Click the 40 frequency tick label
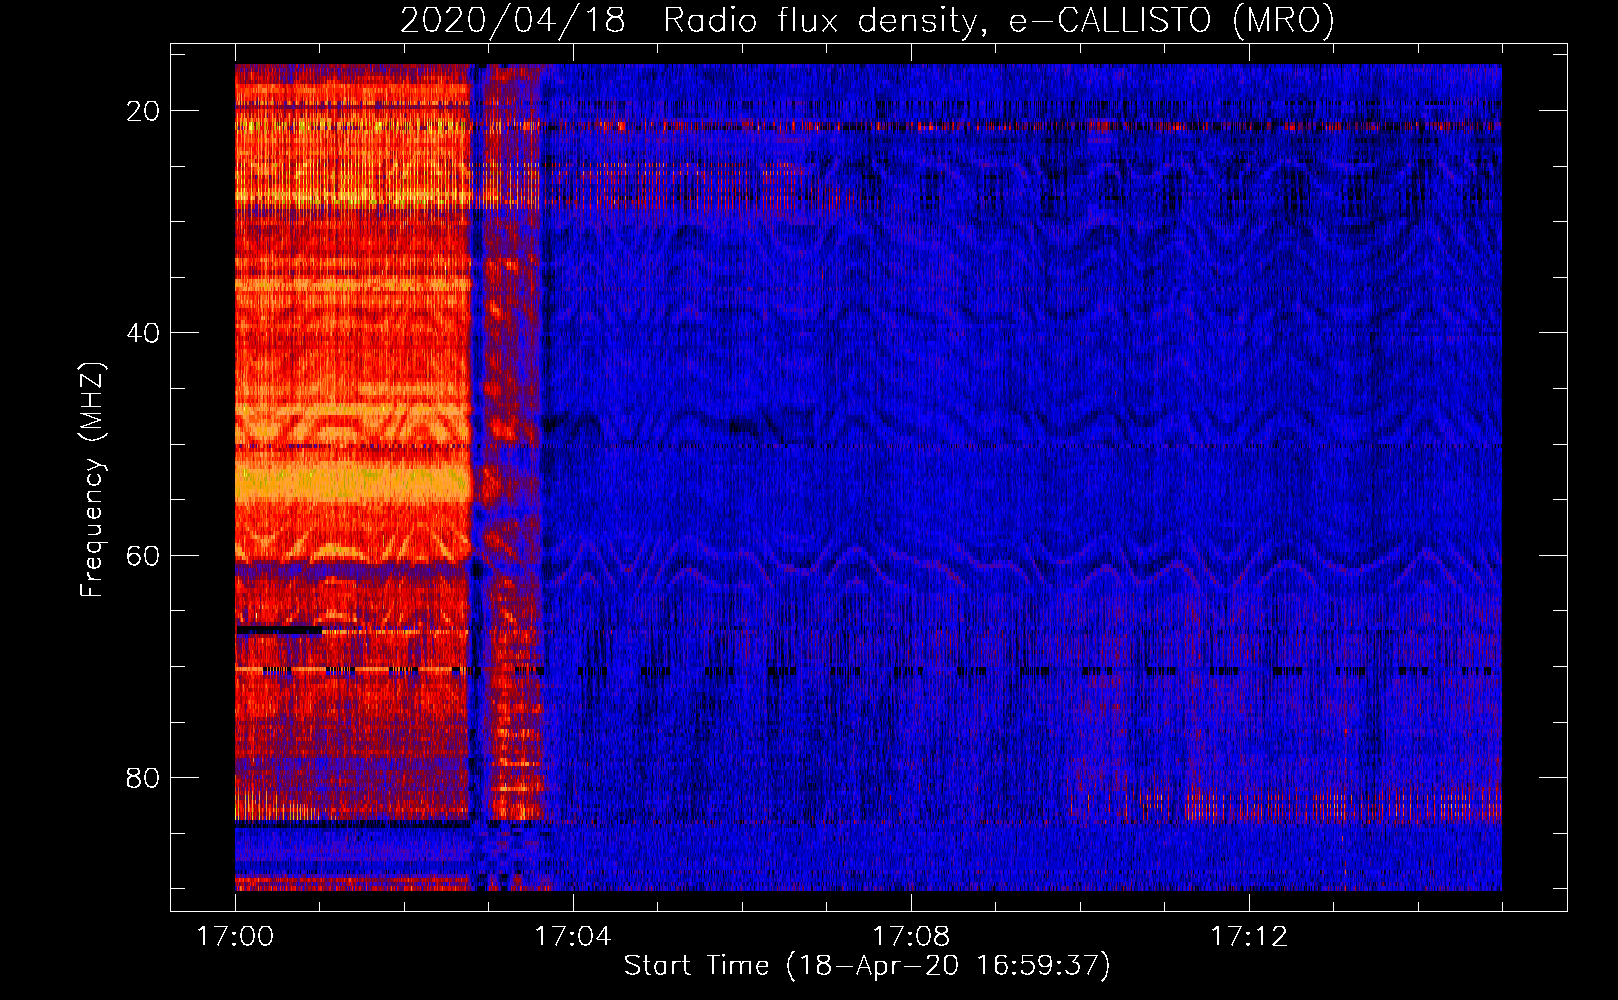 point(143,333)
